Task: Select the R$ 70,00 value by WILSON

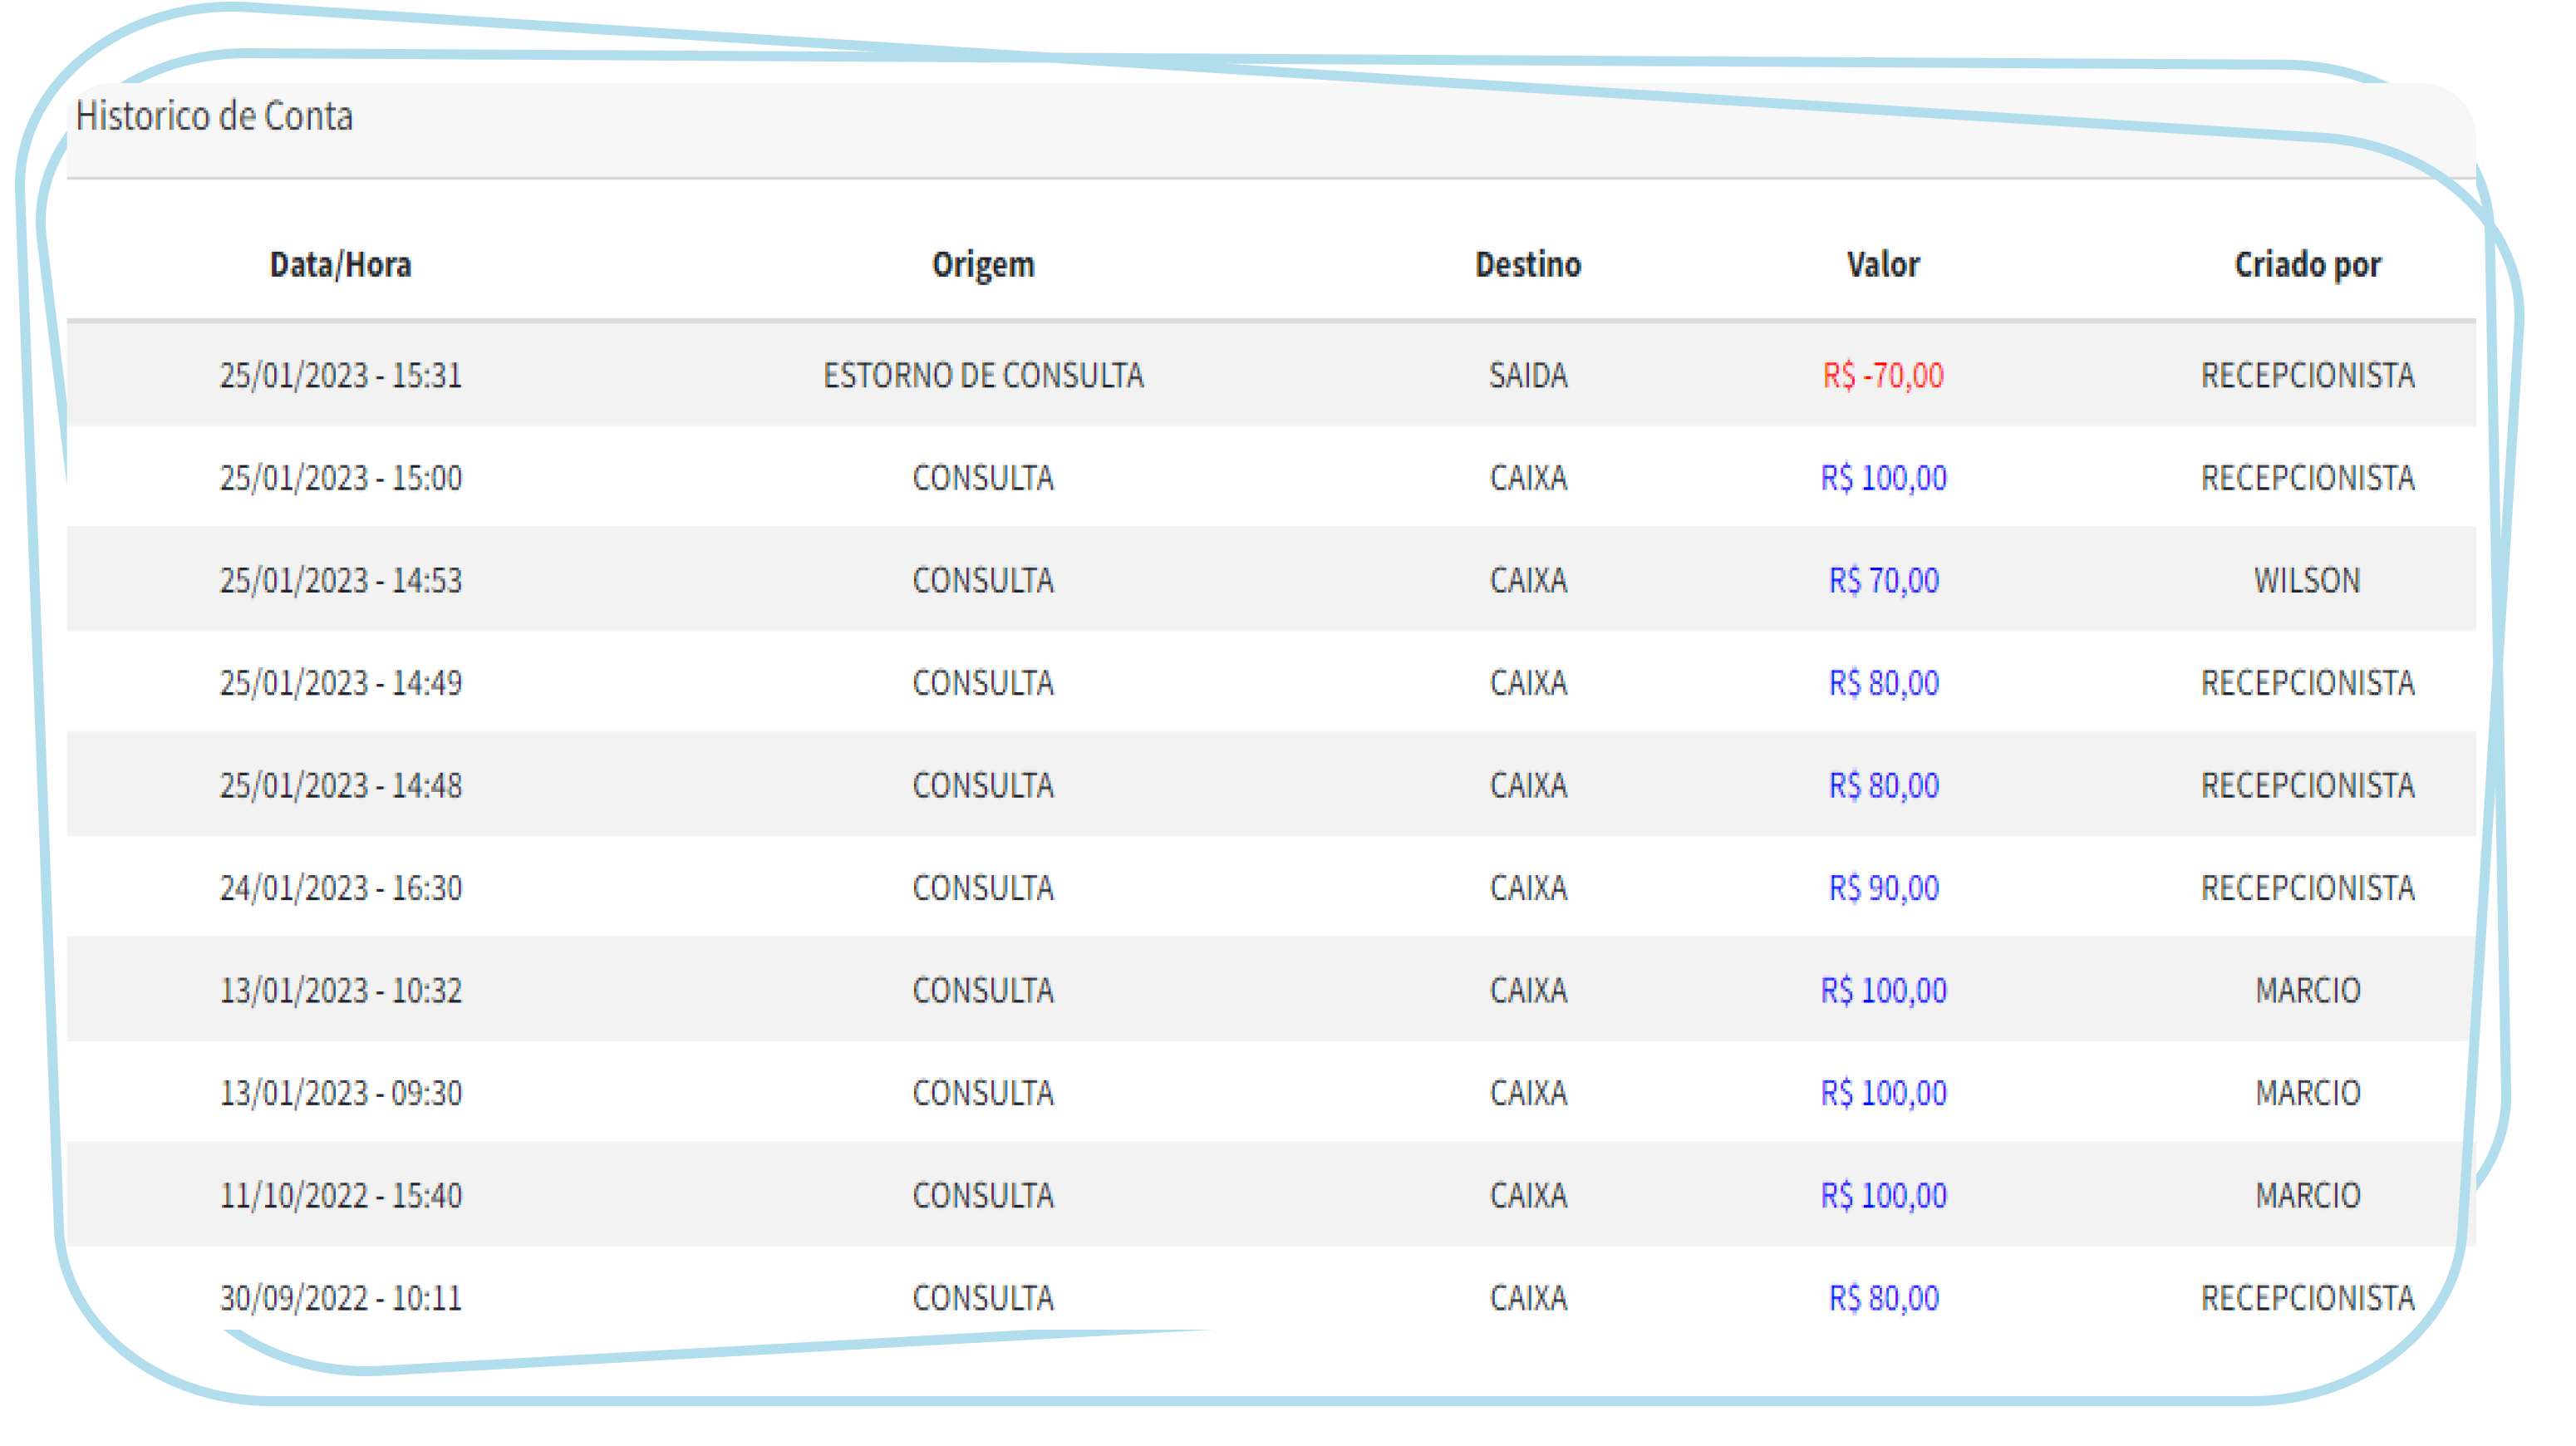Action: pos(1882,581)
